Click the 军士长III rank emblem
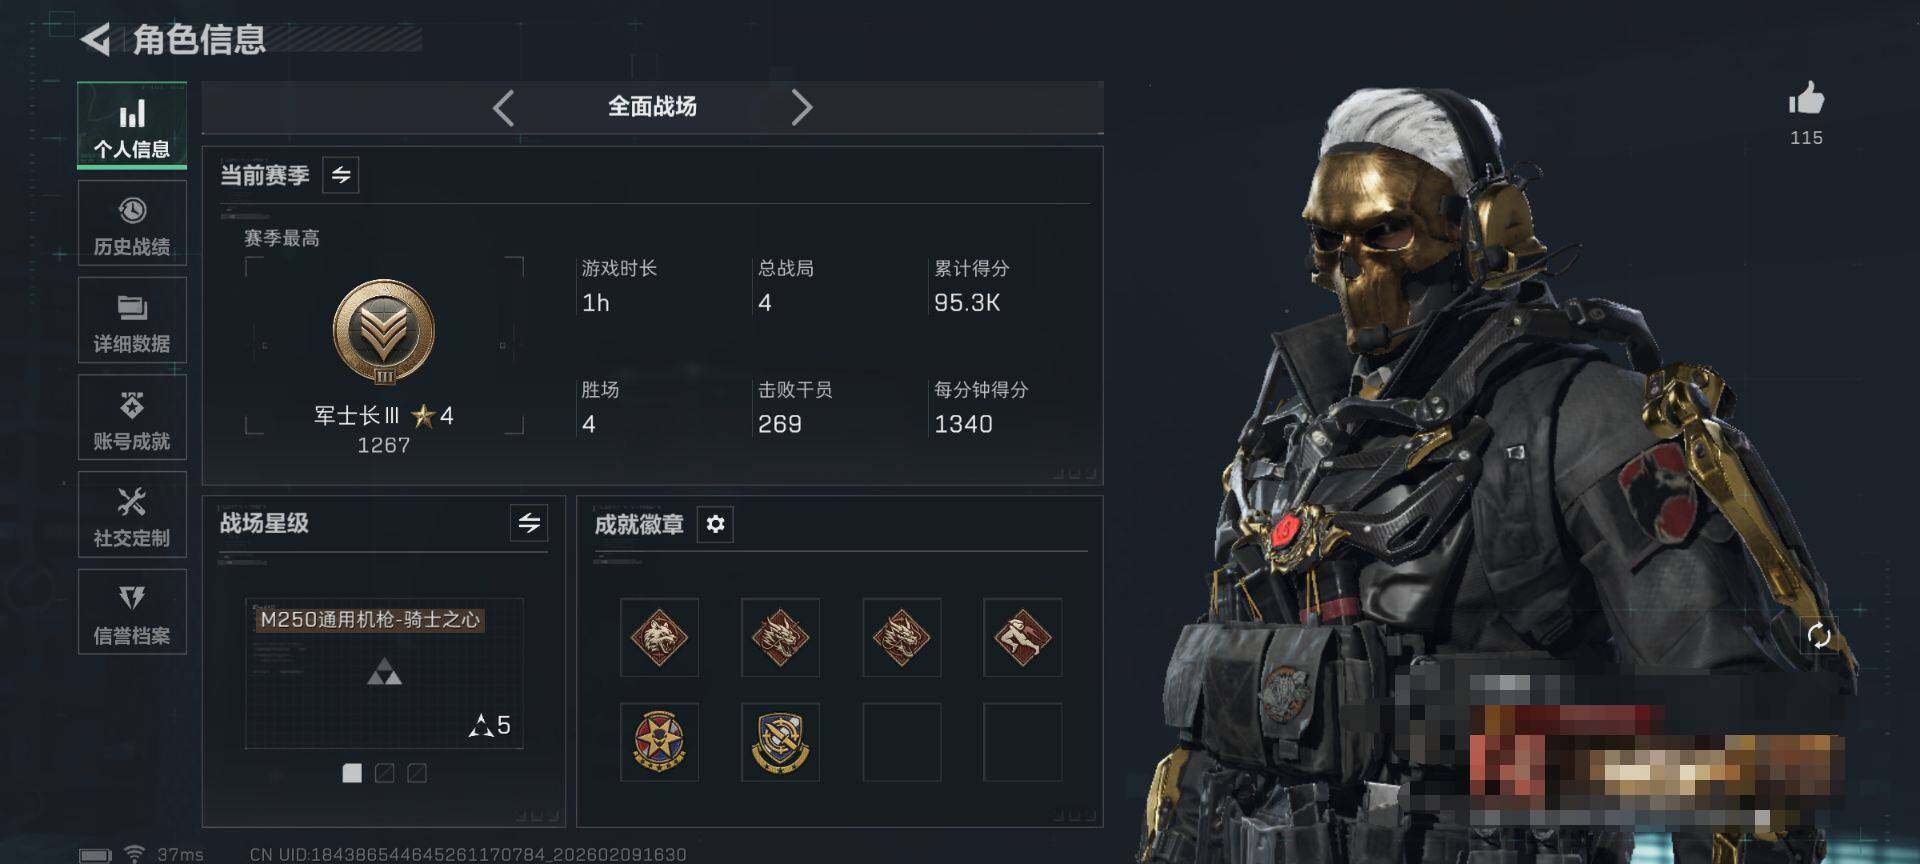1920x864 pixels. [x=384, y=332]
